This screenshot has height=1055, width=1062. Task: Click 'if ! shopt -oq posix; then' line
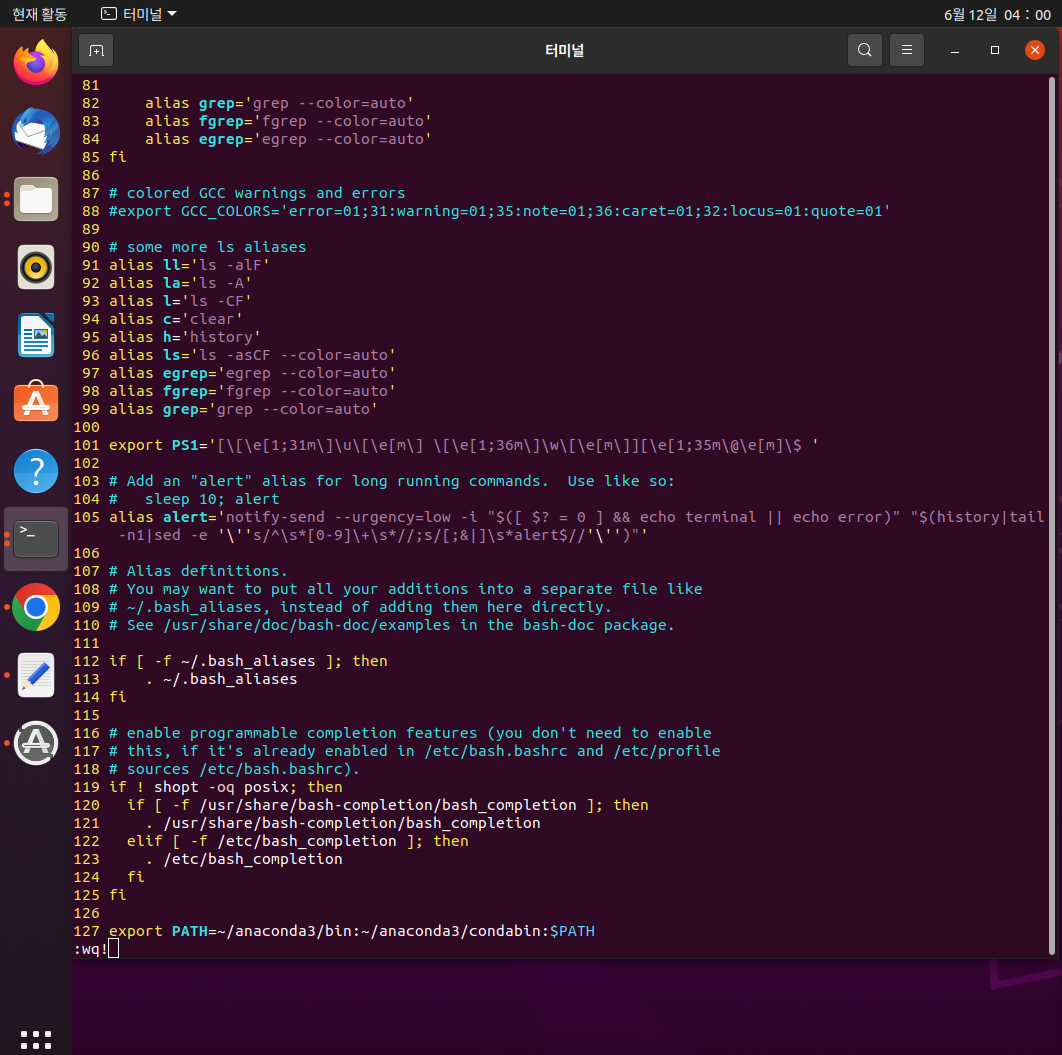coord(226,787)
